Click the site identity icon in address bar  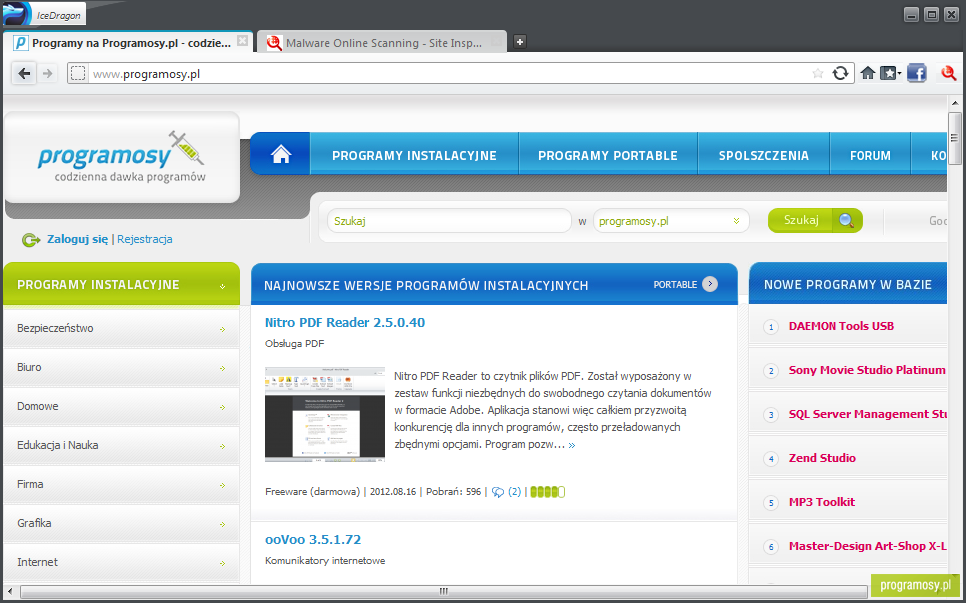point(78,74)
